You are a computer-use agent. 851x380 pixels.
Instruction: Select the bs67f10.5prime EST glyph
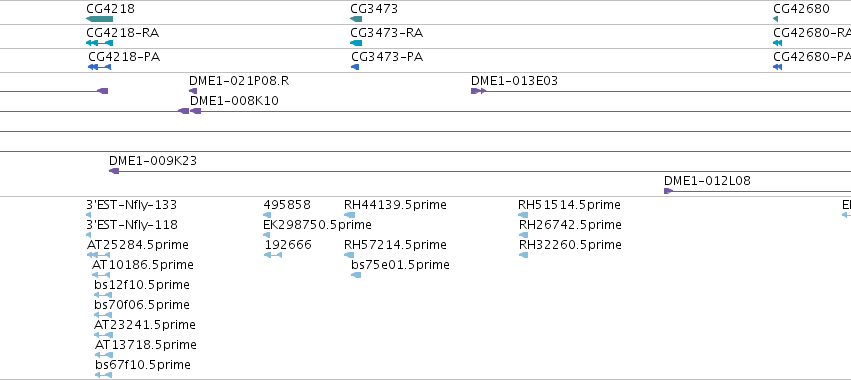coord(103,375)
